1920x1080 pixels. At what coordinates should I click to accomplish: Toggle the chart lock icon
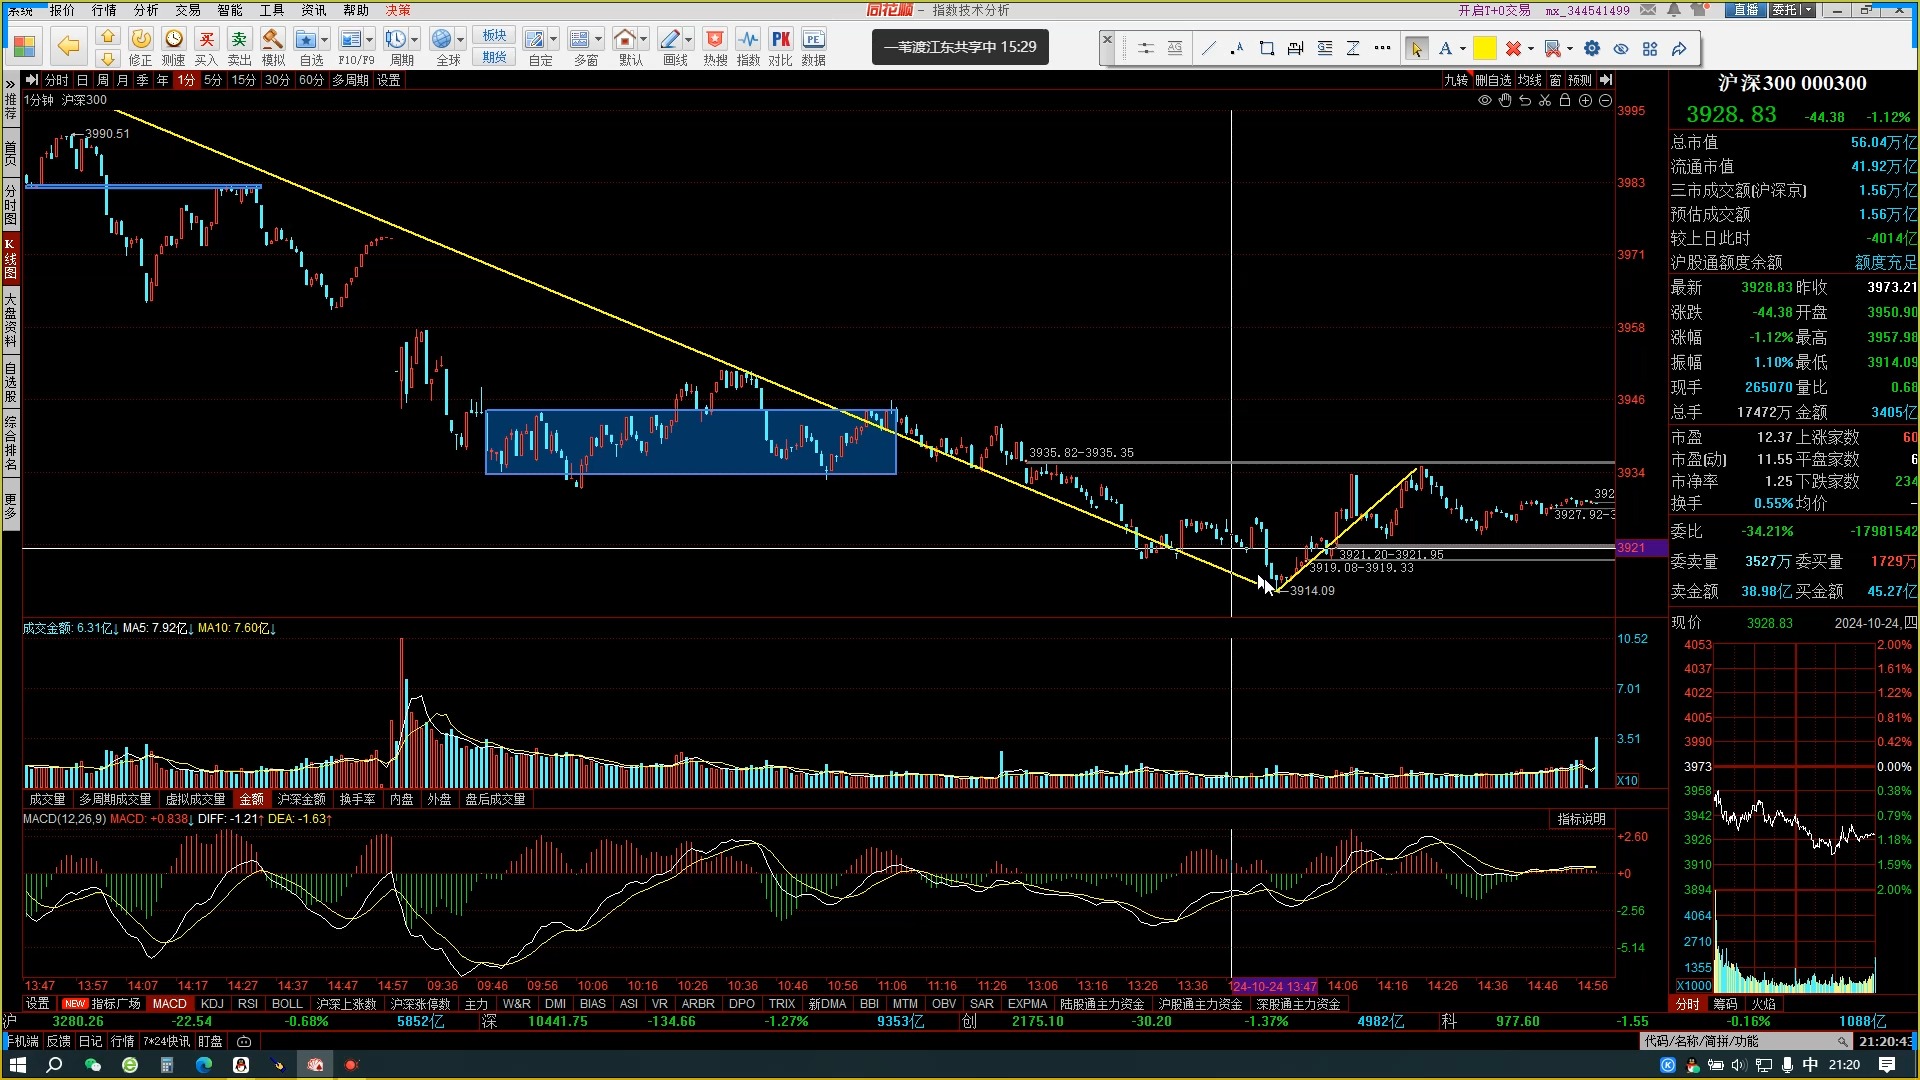point(1565,100)
